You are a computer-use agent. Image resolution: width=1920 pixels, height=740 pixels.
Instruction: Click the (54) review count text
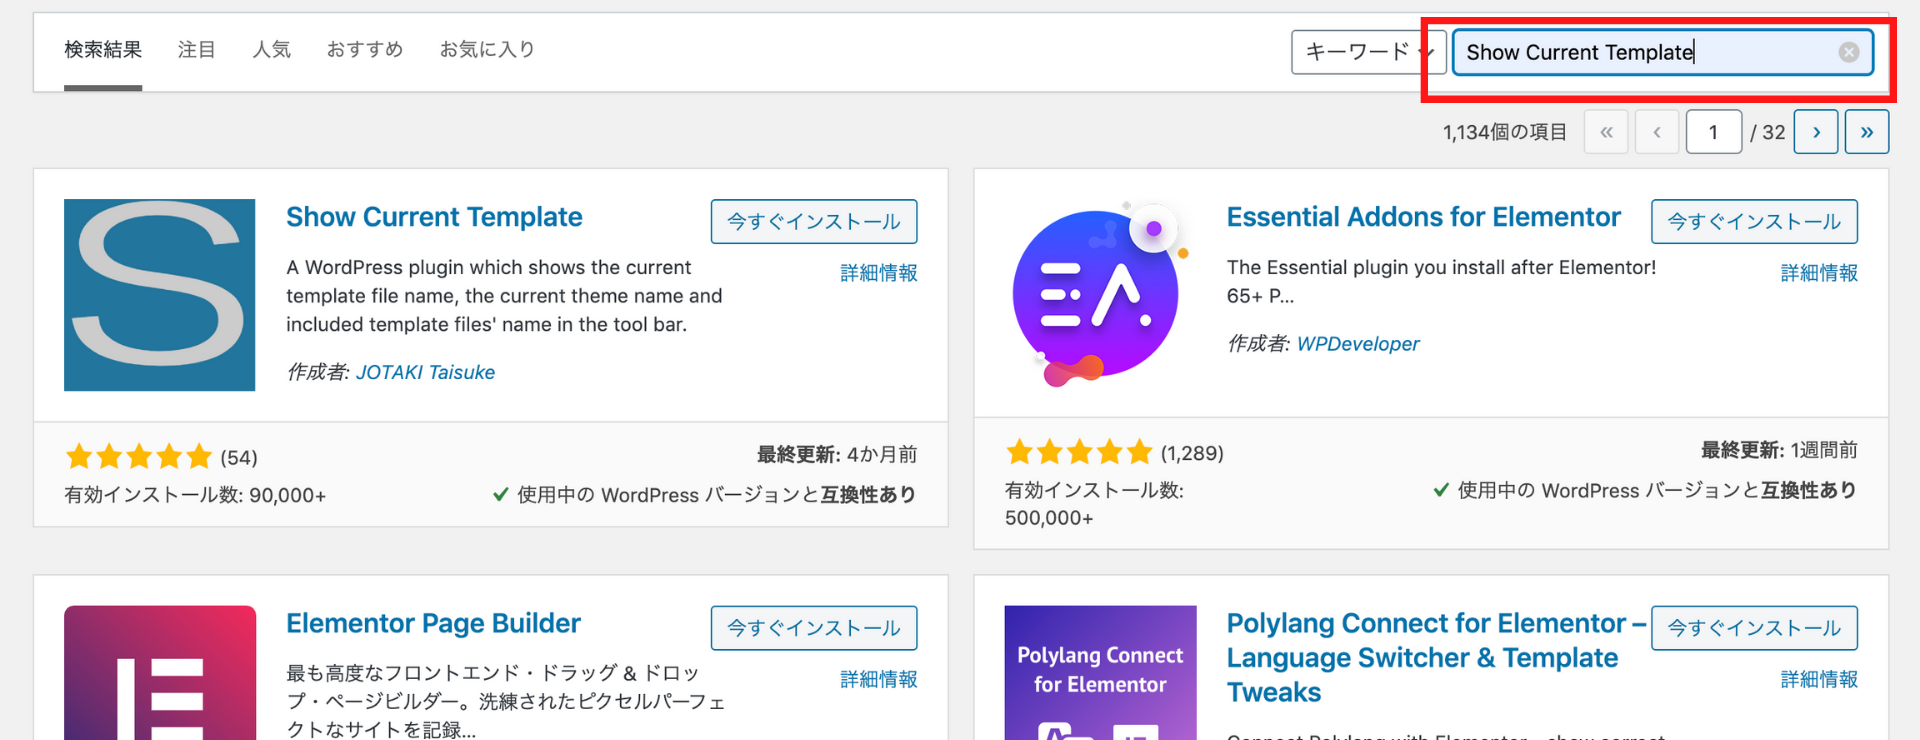point(239,458)
